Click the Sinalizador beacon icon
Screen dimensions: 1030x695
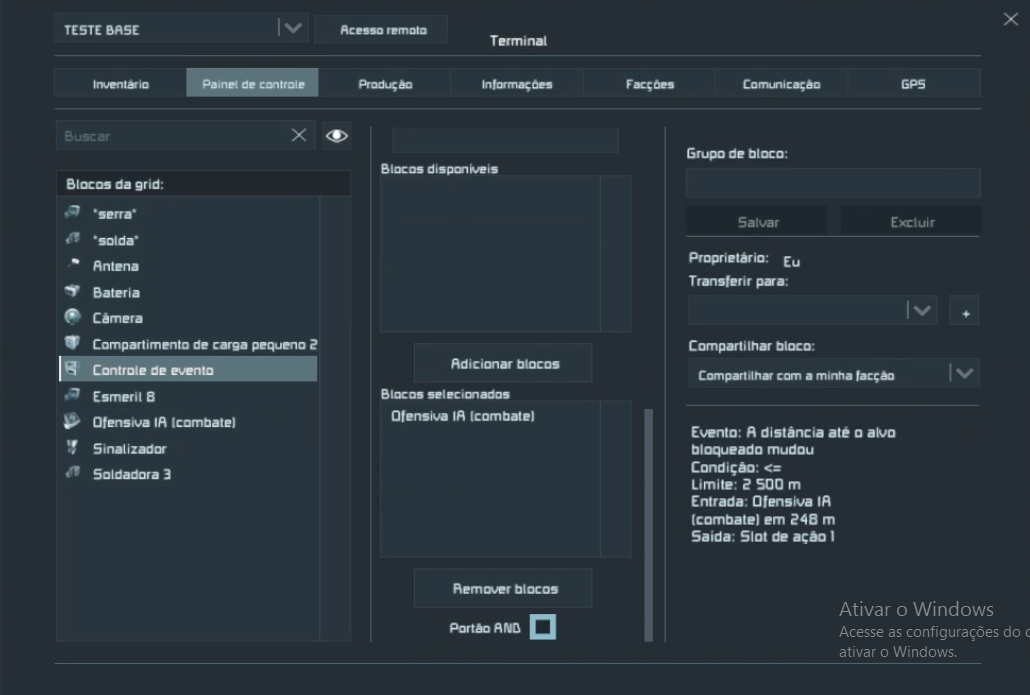pos(72,448)
